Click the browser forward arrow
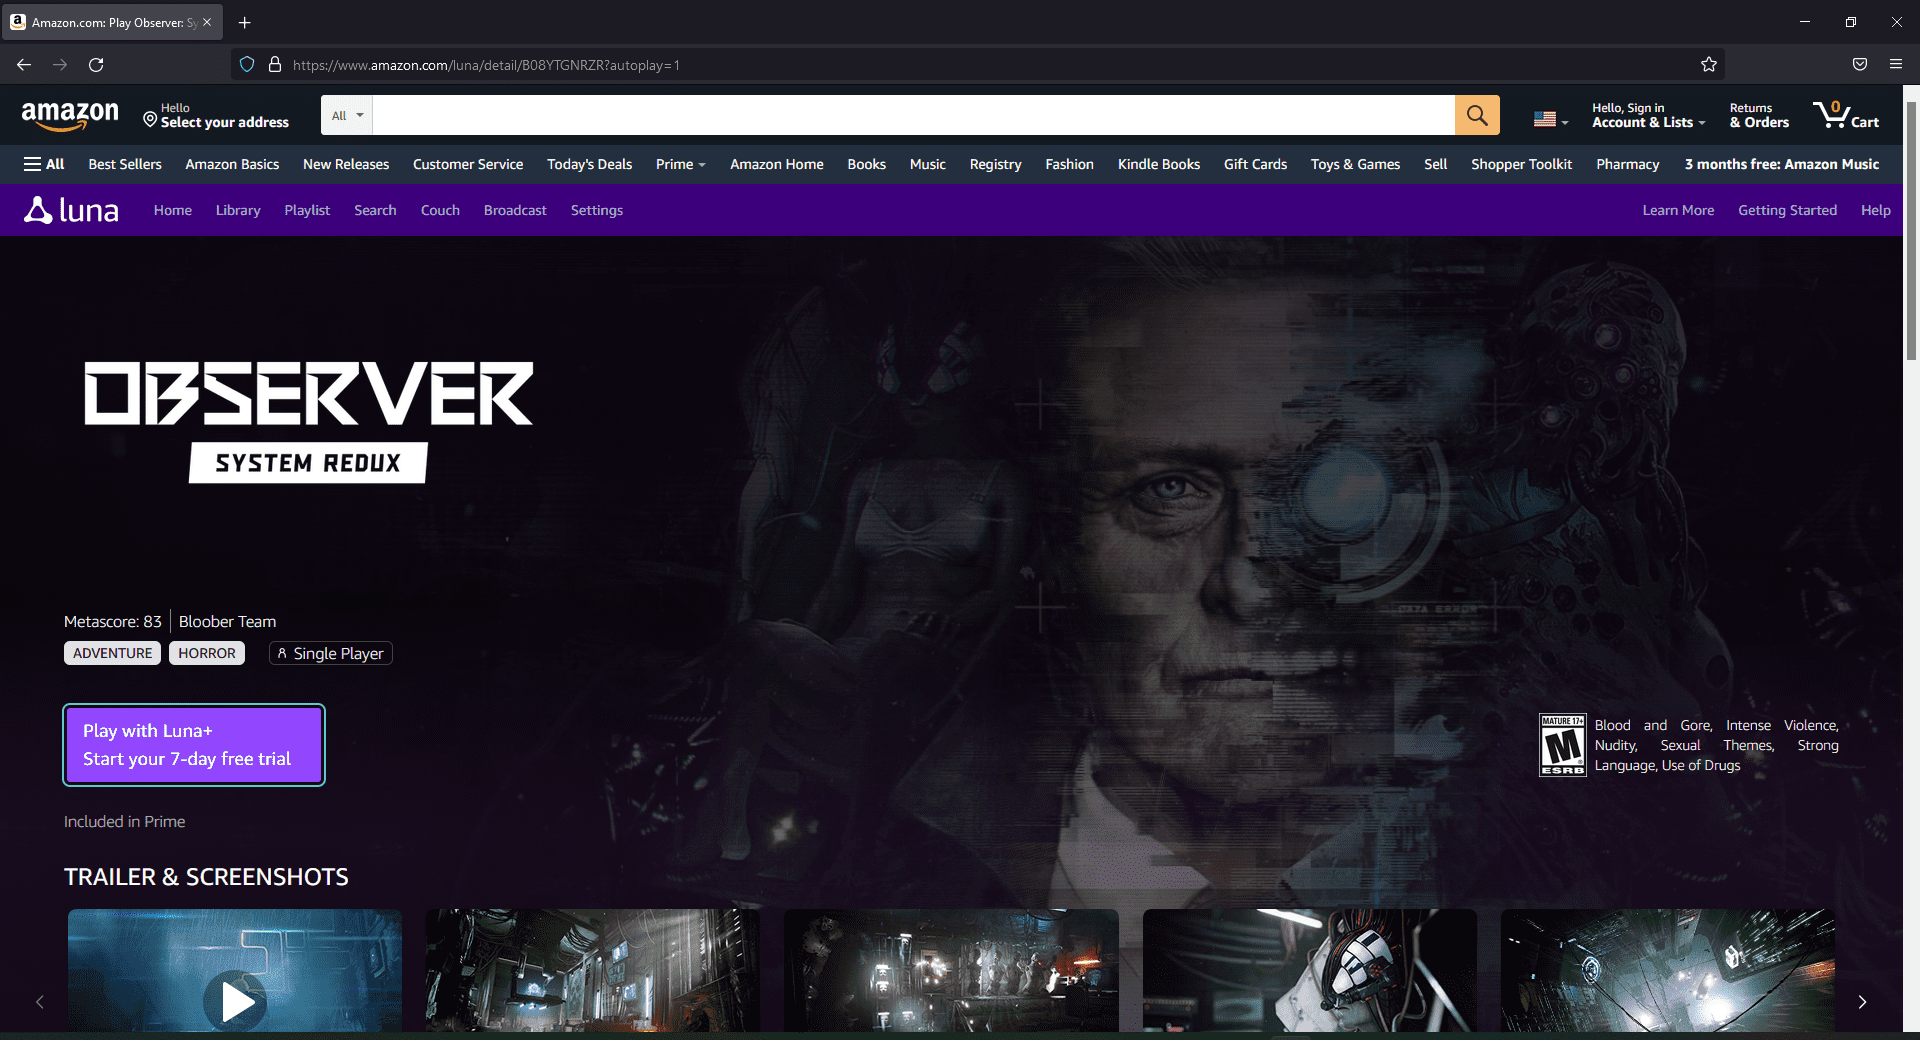1920x1040 pixels. [60, 65]
